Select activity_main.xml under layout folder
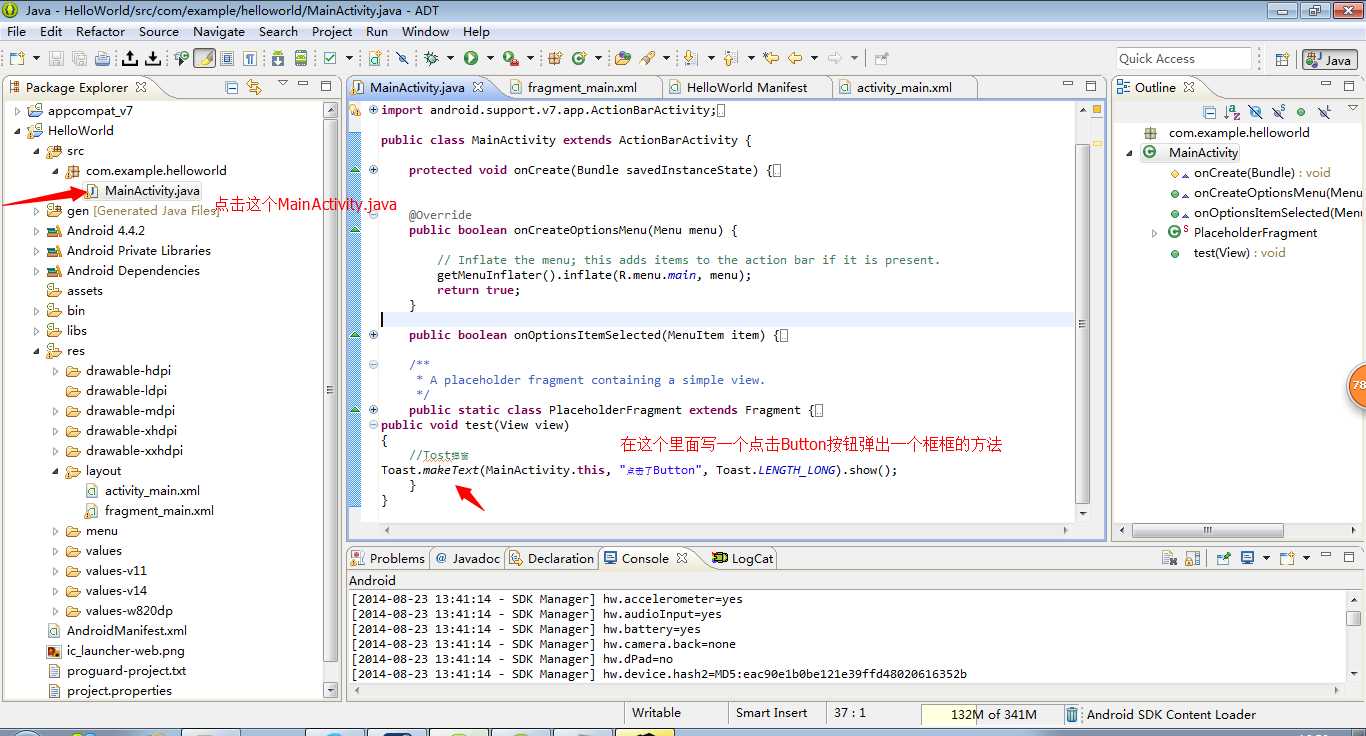1366x736 pixels. (x=152, y=491)
